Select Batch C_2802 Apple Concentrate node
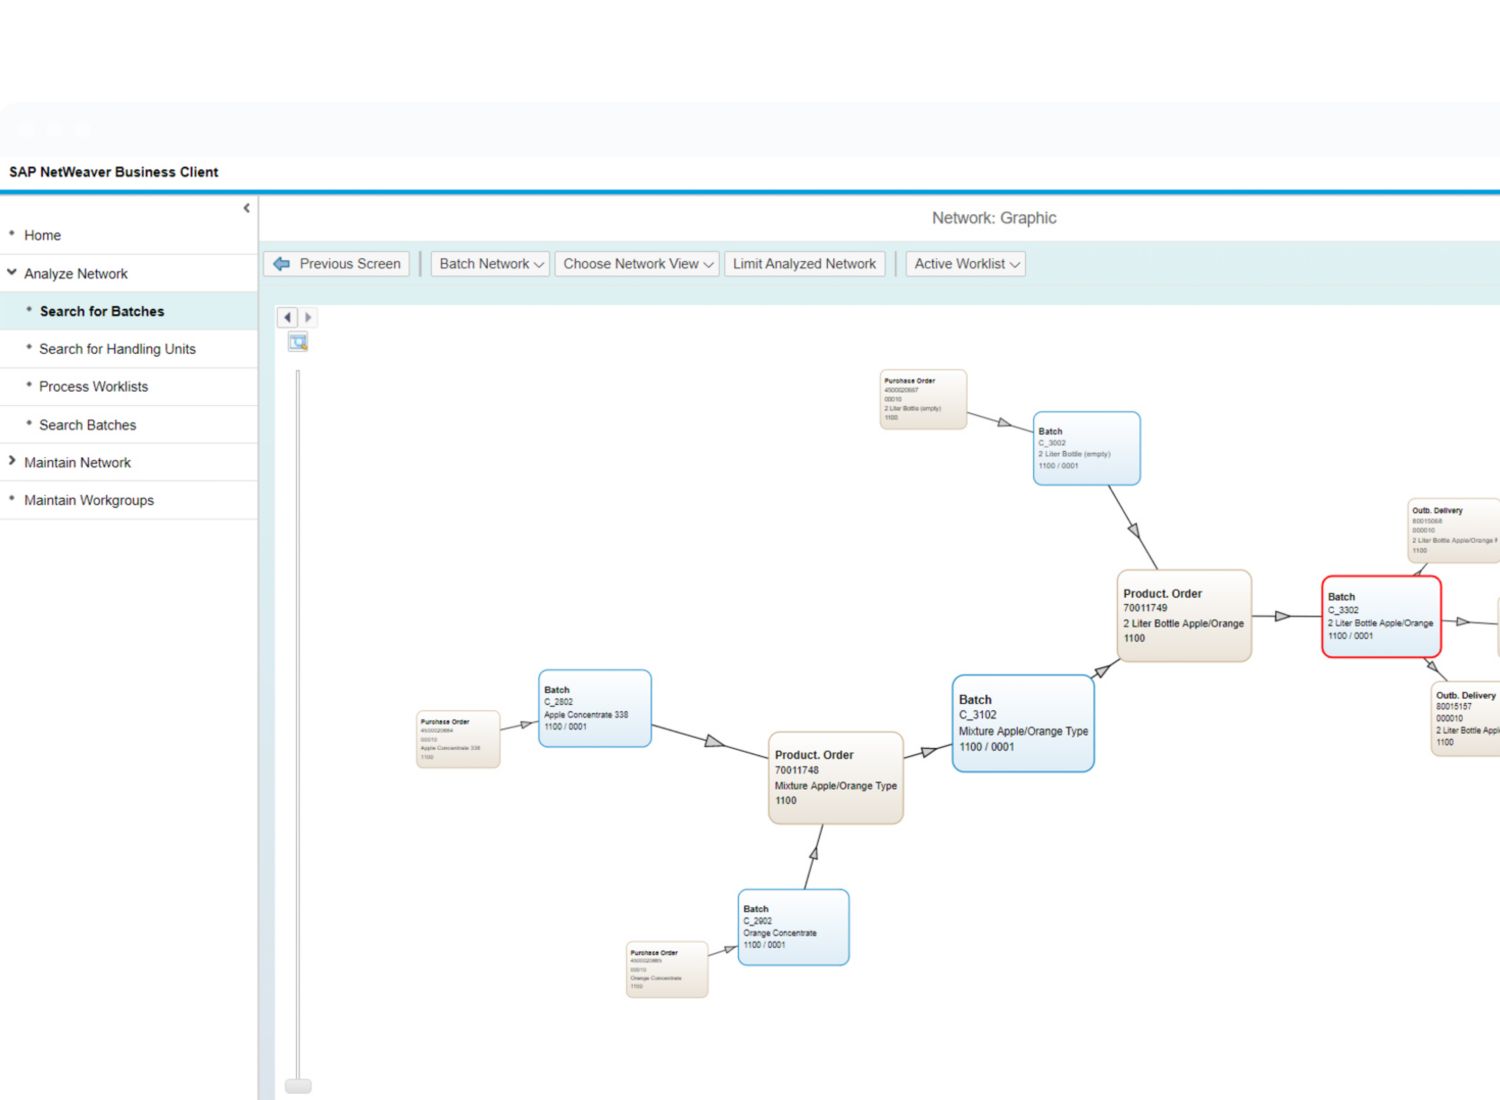The height and width of the screenshot is (1100, 1500). (x=594, y=708)
